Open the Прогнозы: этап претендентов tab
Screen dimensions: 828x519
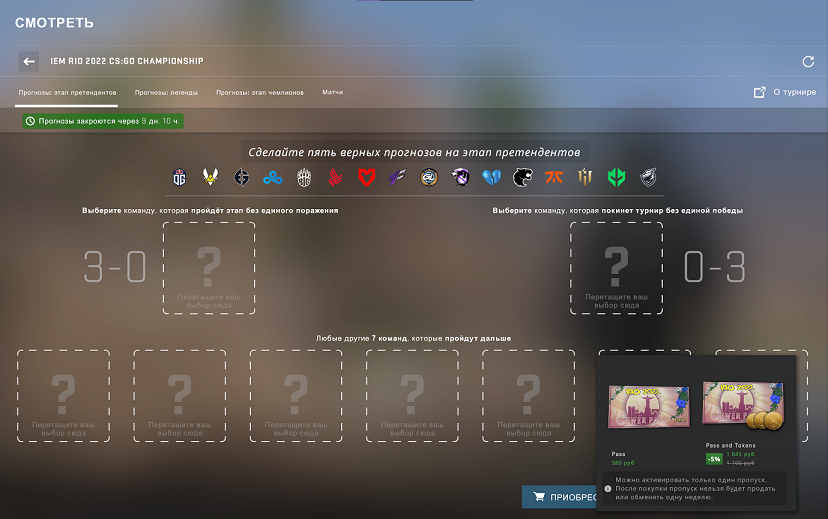[67, 92]
